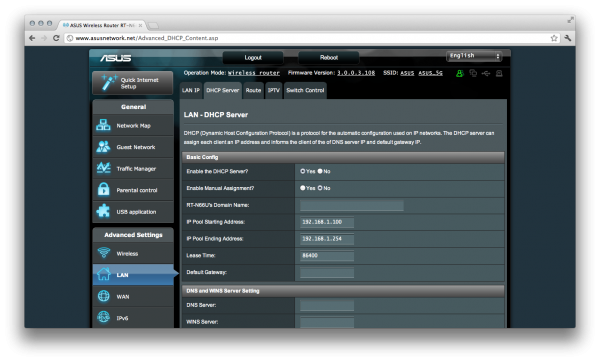Set Enable the DHCP Server to Yes
This screenshot has width=600, height=362.
[x=303, y=171]
